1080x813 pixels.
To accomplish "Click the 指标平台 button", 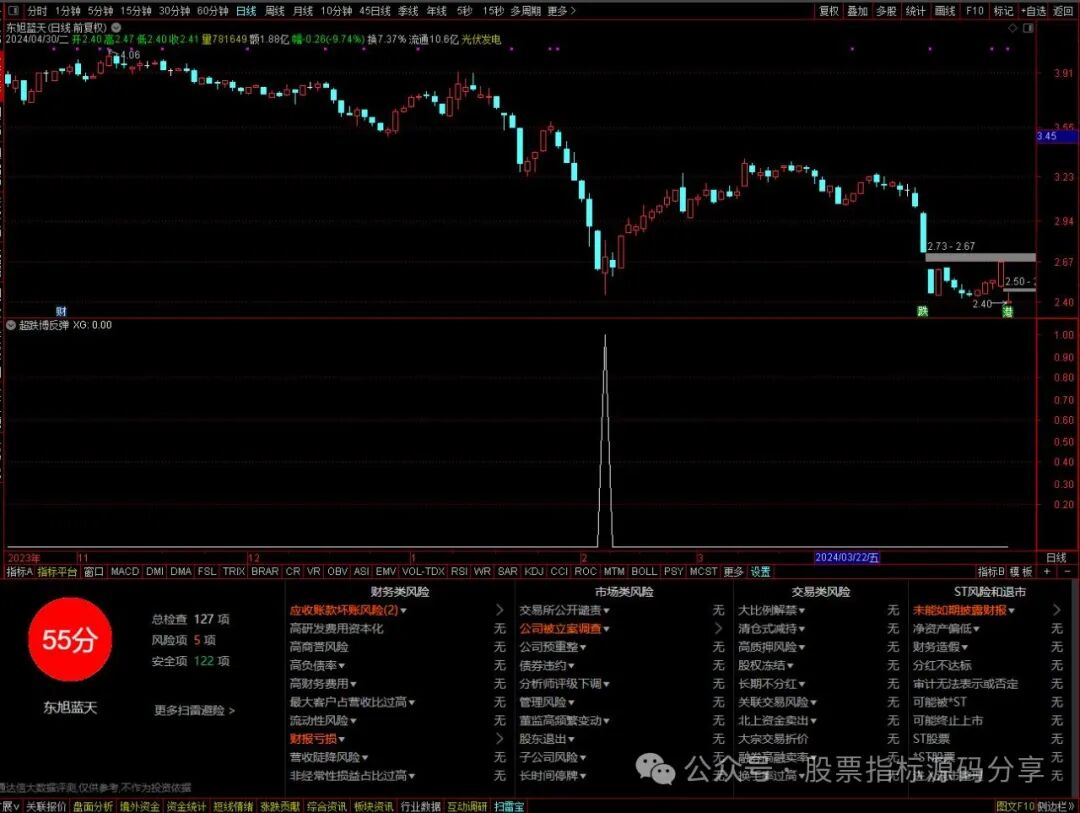I will 57,571.
